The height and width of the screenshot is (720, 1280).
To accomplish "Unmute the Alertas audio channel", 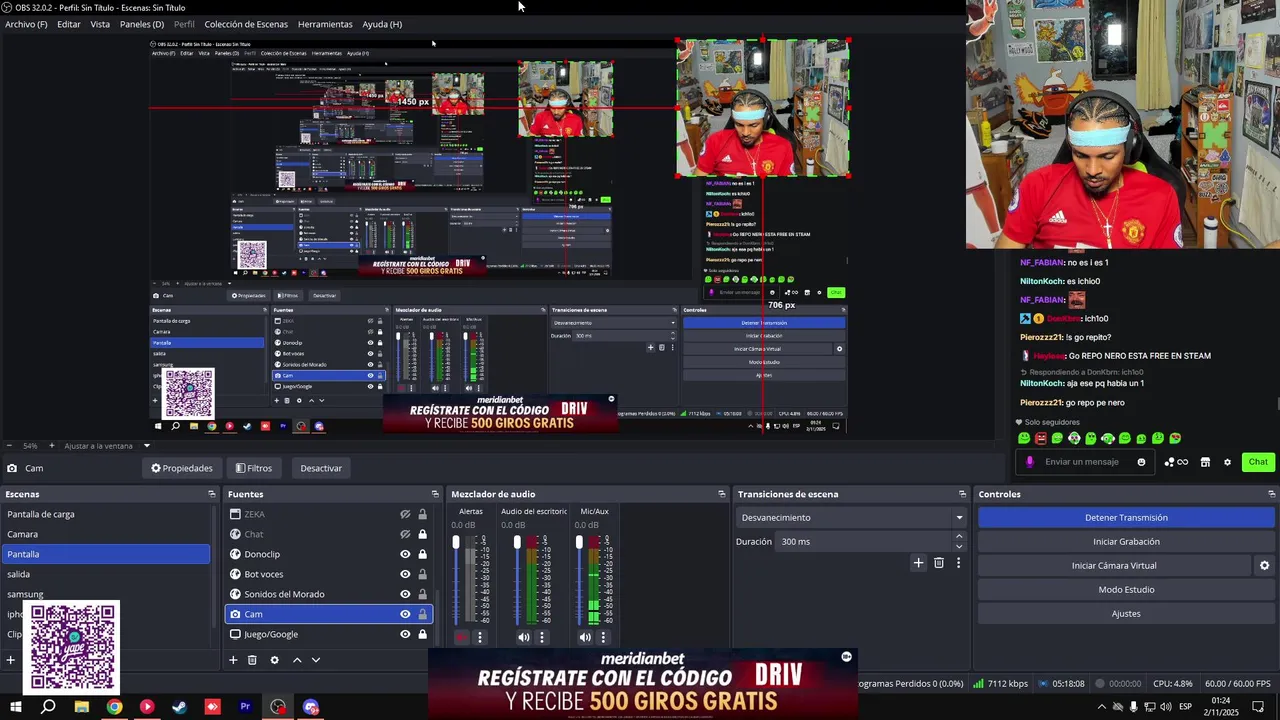I will (x=461, y=637).
